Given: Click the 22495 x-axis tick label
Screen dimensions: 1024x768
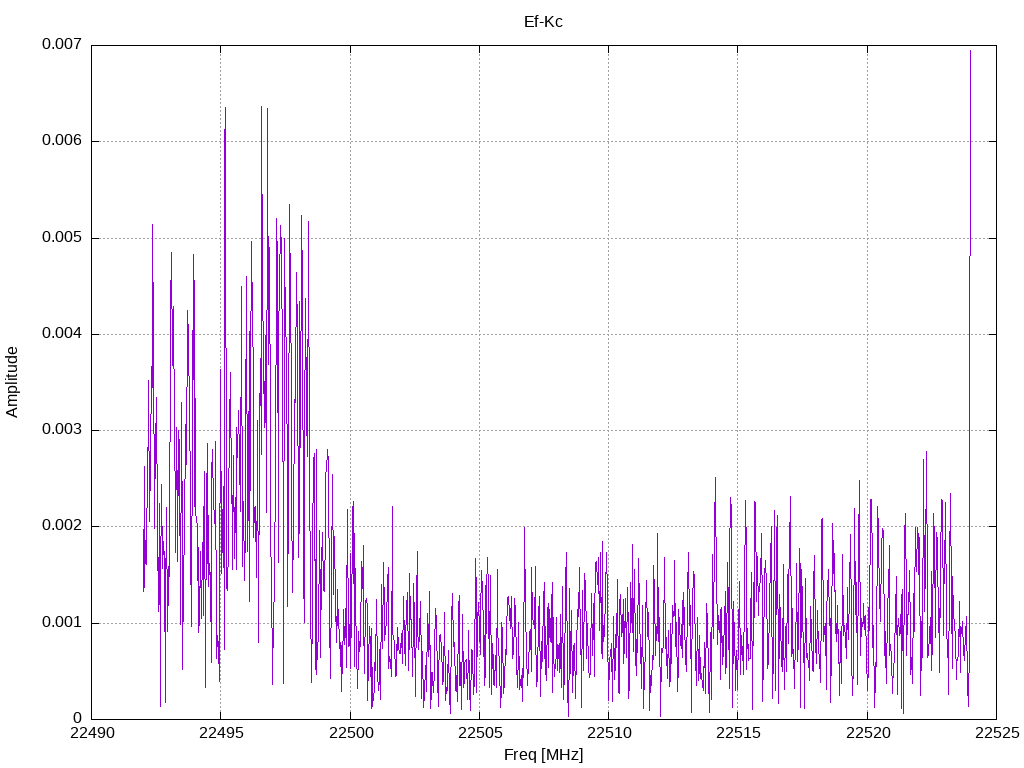Looking at the screenshot, I should (221, 733).
